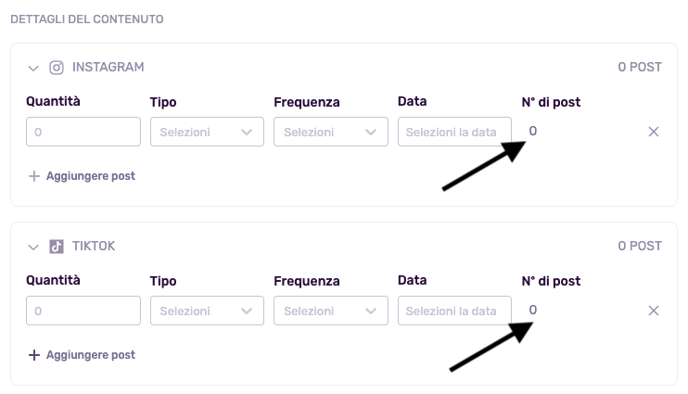Open TikTok Tipo dropdown
The image size is (688, 394).
click(207, 311)
